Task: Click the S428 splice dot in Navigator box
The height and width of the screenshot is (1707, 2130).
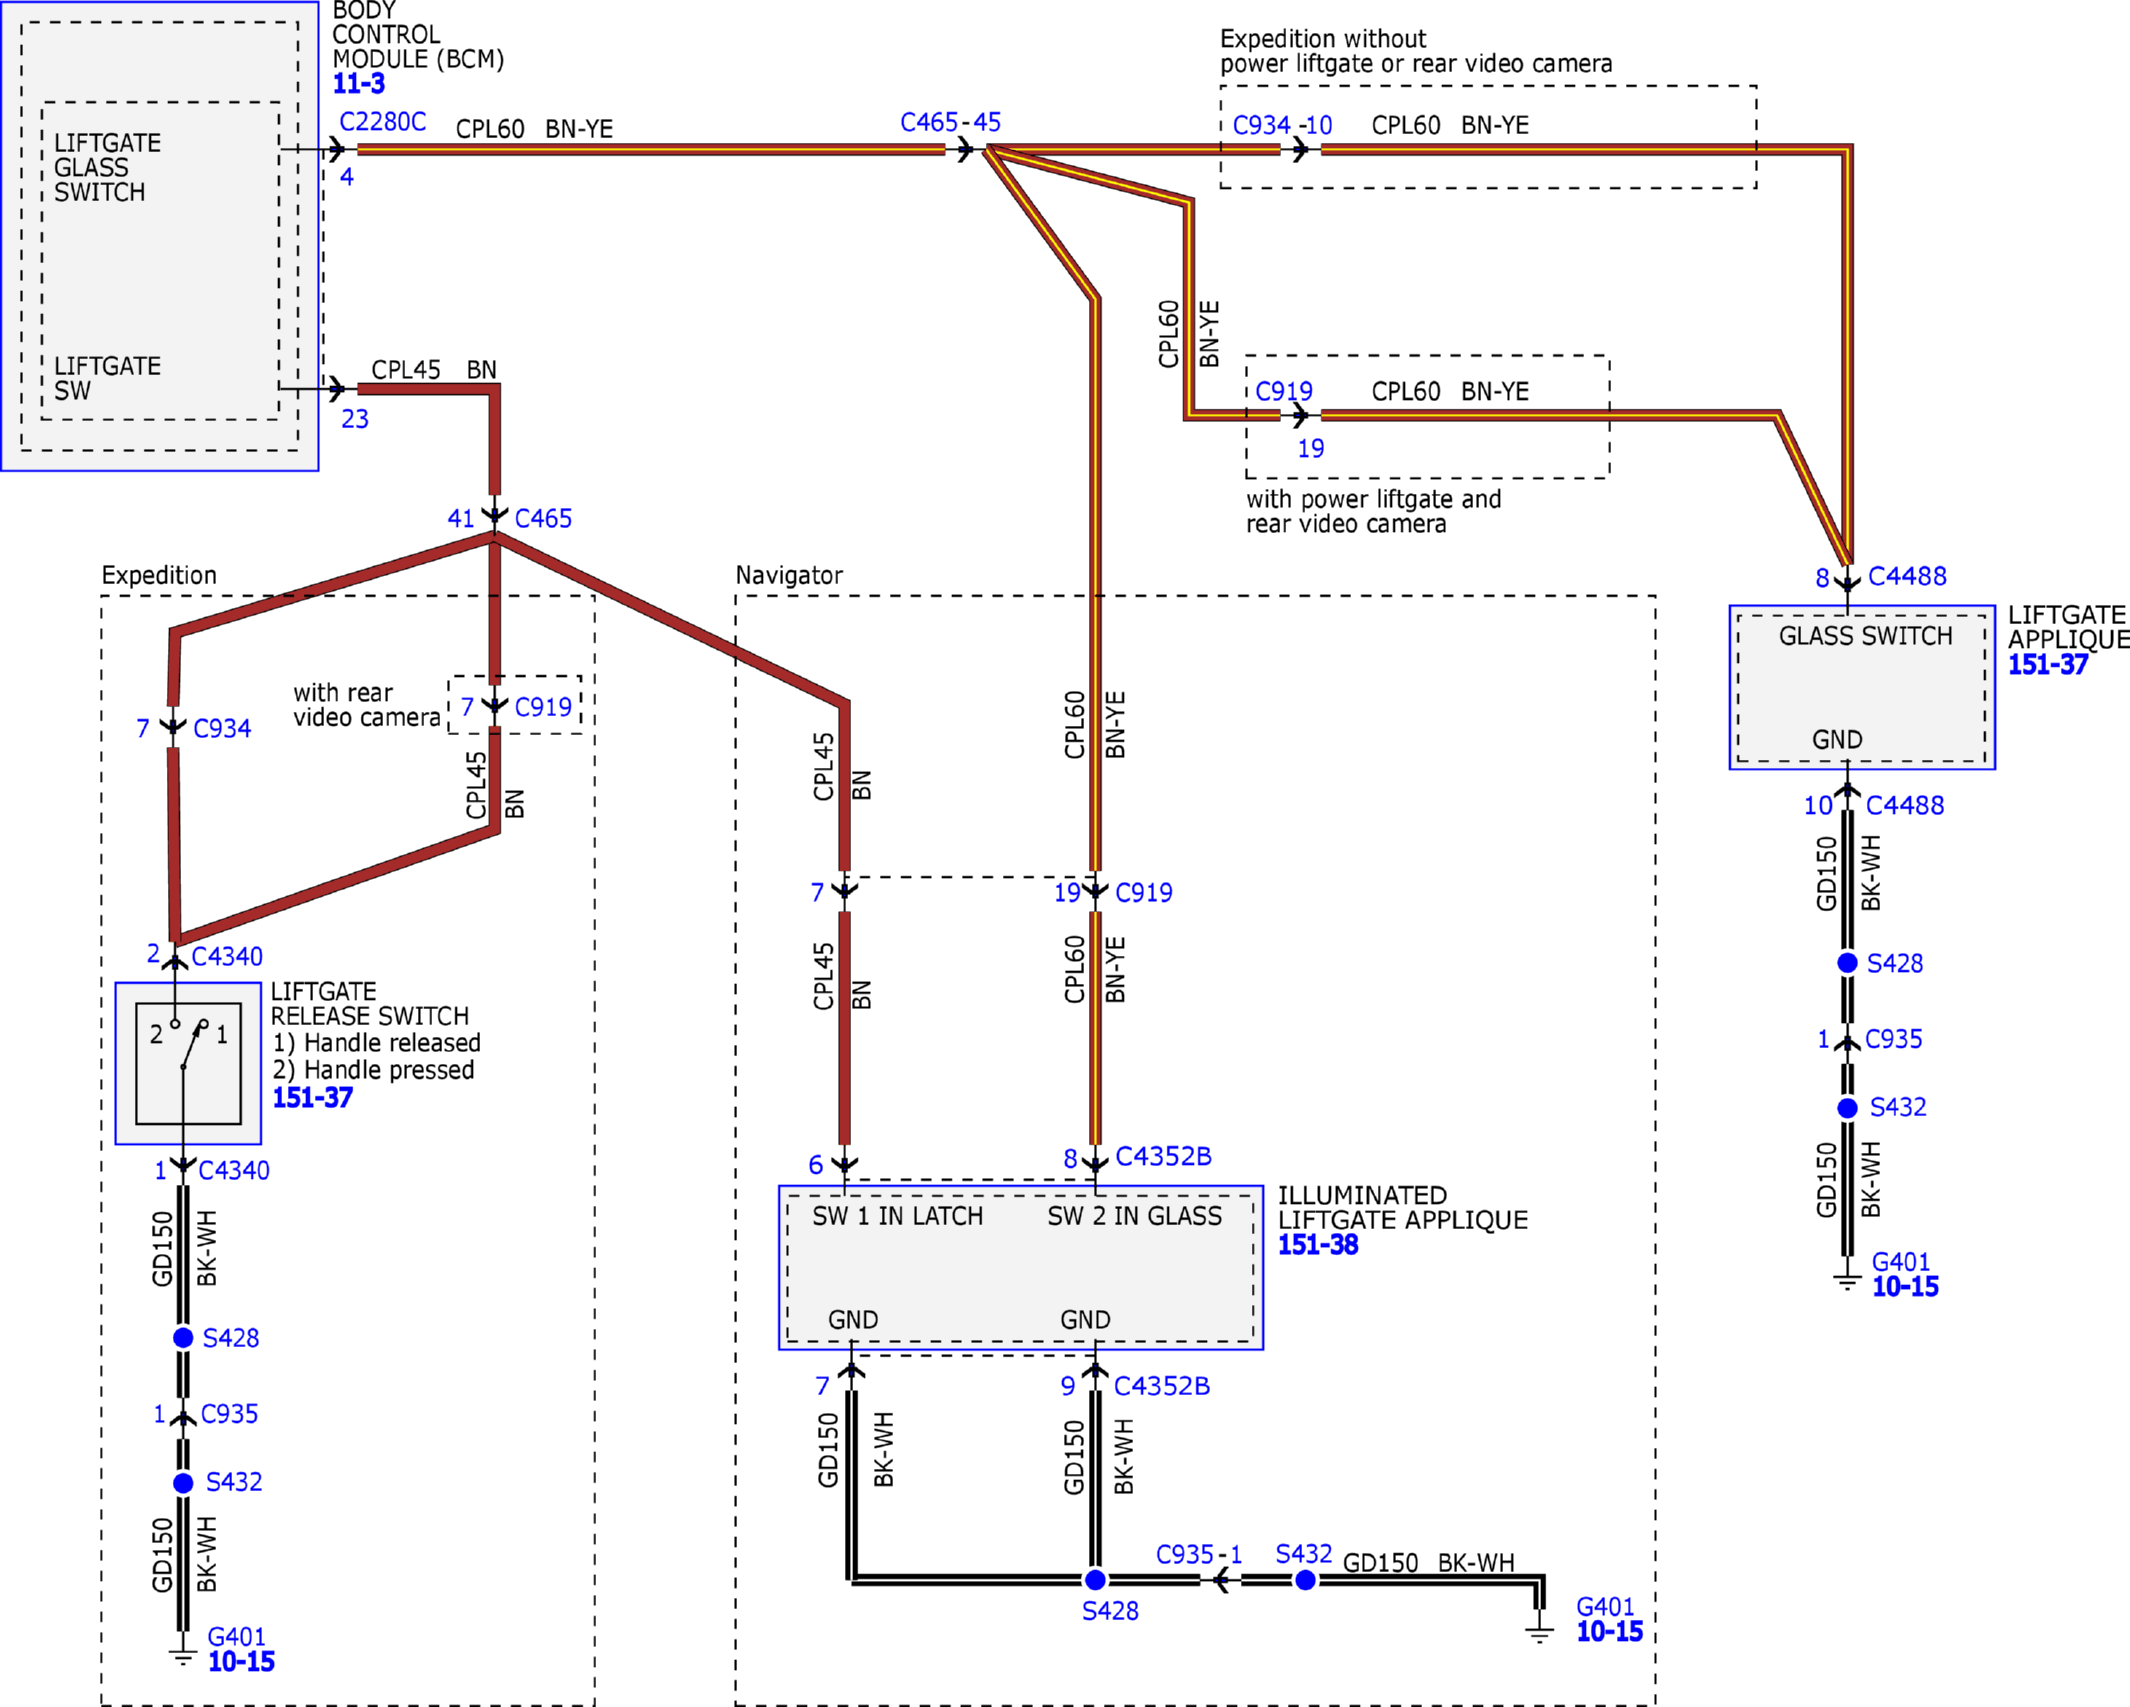Action: click(x=1095, y=1581)
